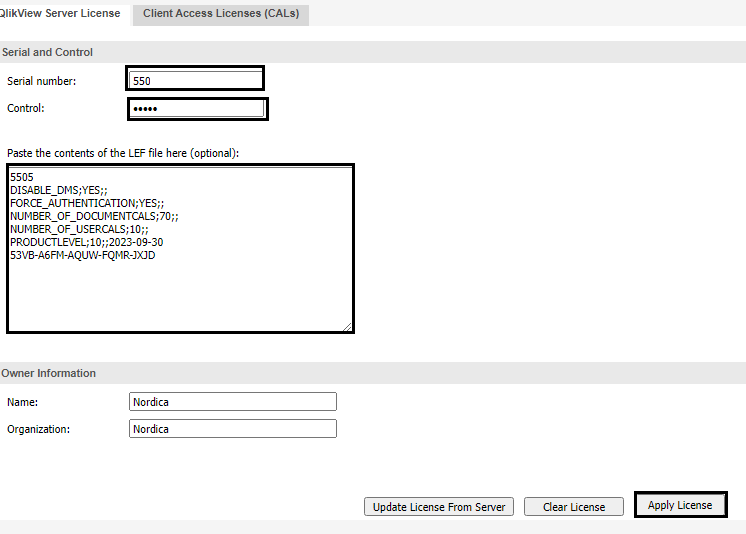Click the DISABLE_DMS;YES;; line
The image size is (746, 534).
point(59,190)
